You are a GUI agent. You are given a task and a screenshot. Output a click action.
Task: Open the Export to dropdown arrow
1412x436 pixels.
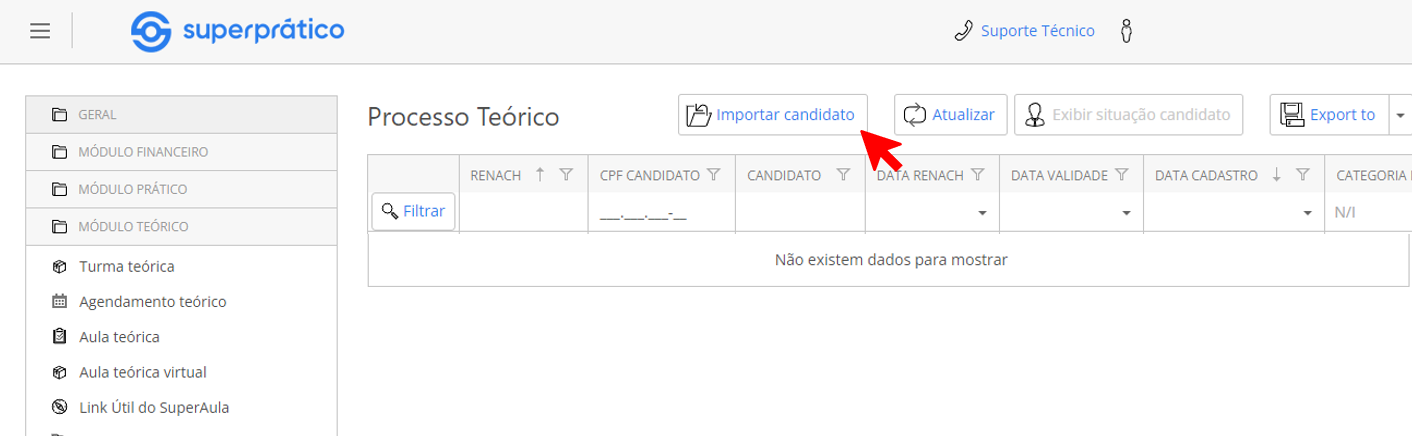tap(1399, 115)
